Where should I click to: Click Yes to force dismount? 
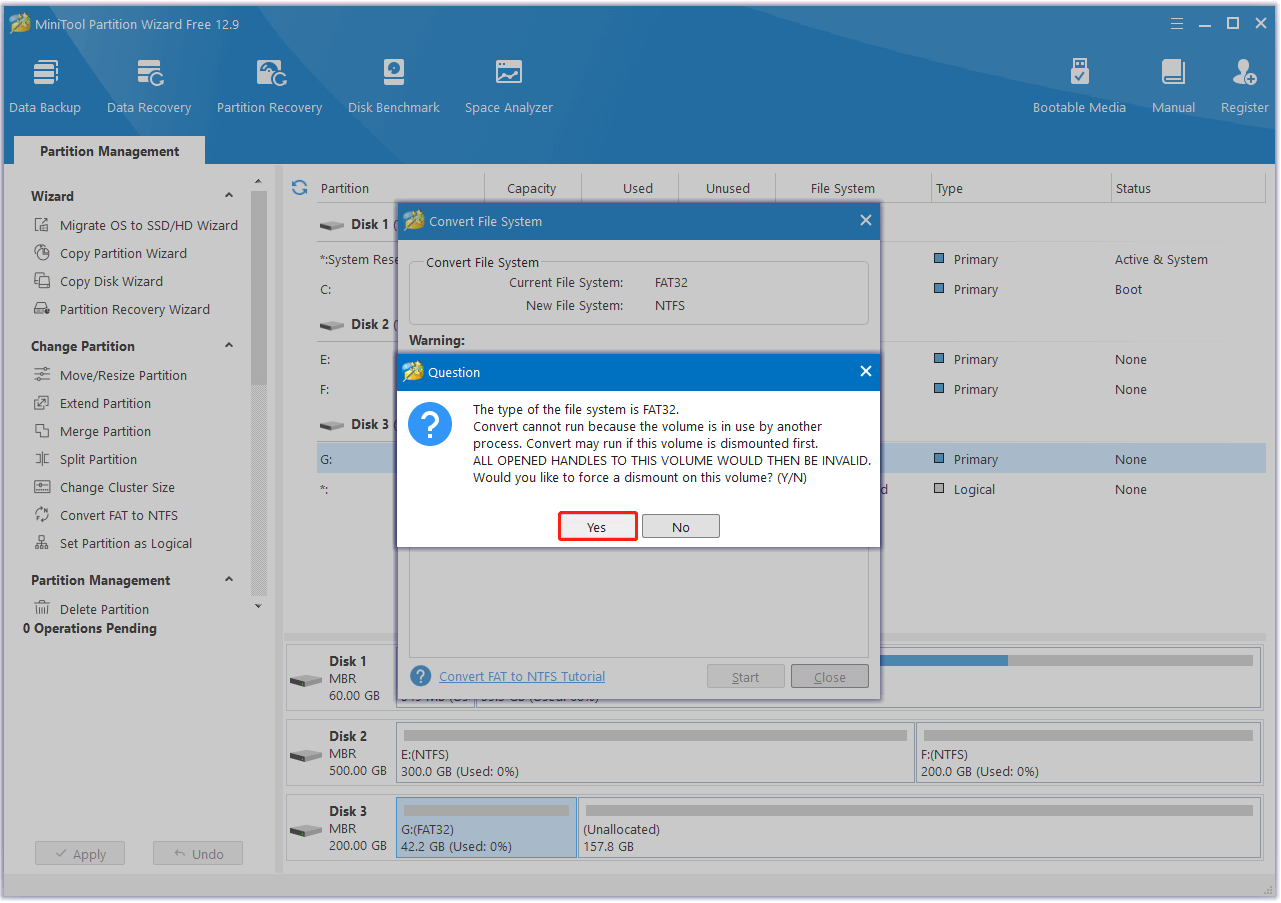[597, 527]
